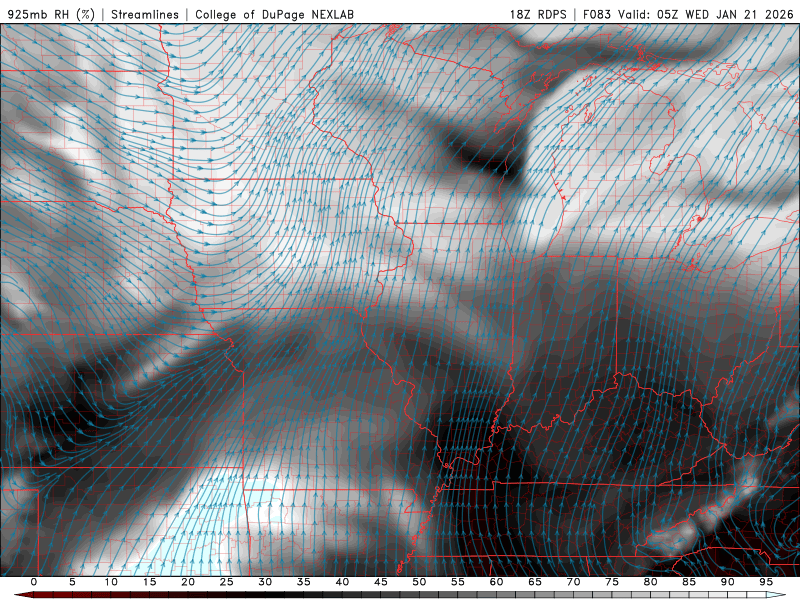Image resolution: width=800 pixels, height=600 pixels.
Task: Pick the "30" label on the scale
Action: pos(265,582)
